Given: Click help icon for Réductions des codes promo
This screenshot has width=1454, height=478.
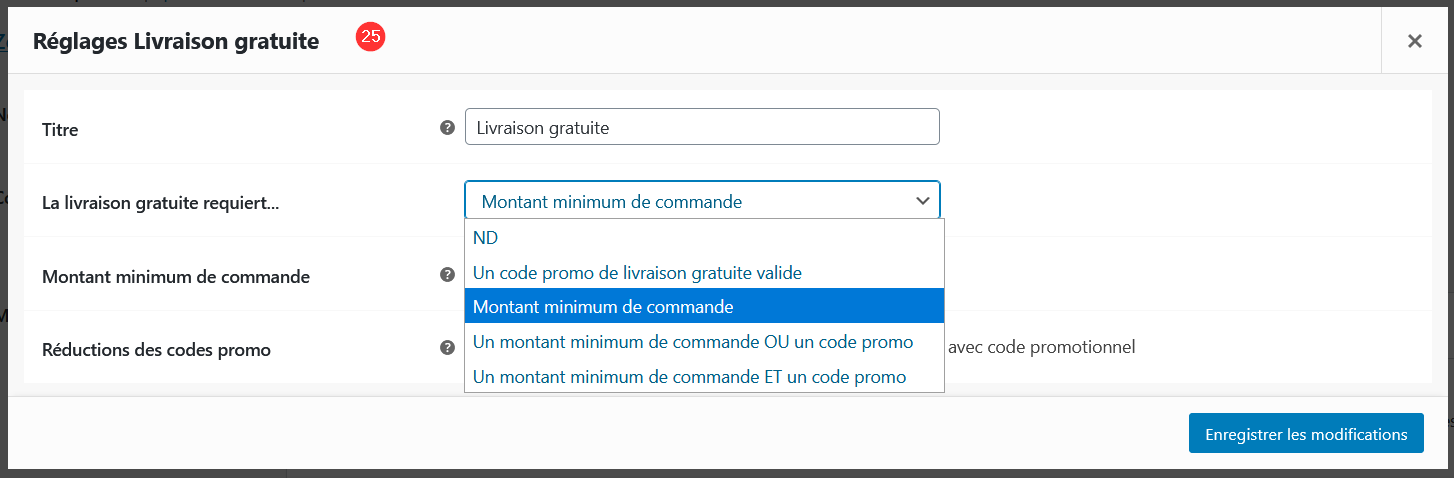Looking at the screenshot, I should tap(448, 348).
